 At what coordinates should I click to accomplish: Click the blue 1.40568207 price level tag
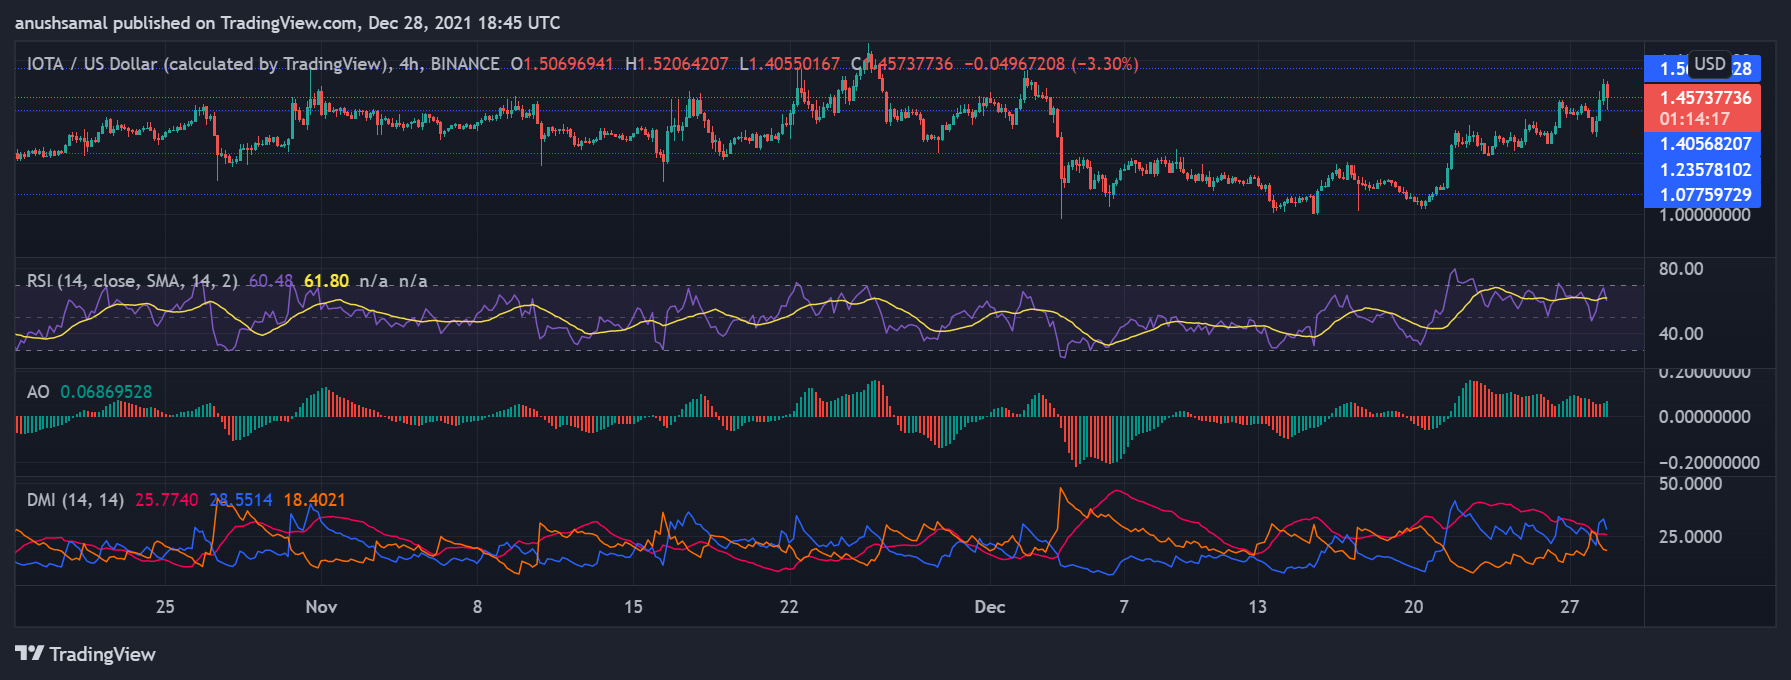(x=1704, y=144)
